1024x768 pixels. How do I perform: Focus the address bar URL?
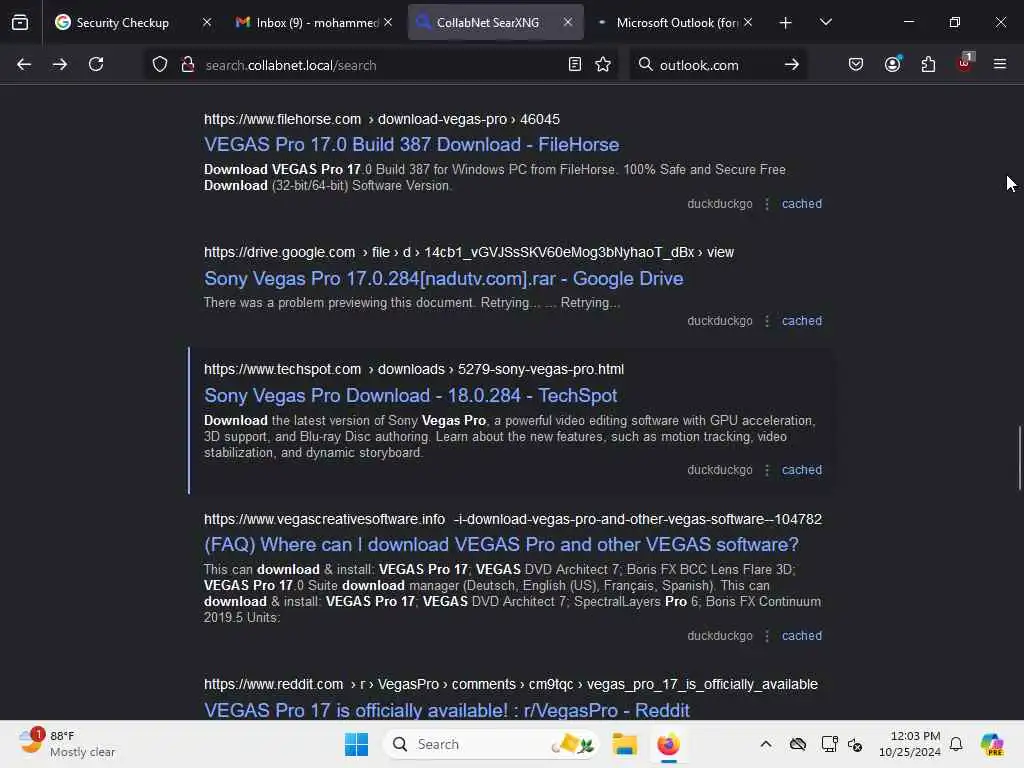click(x=382, y=65)
